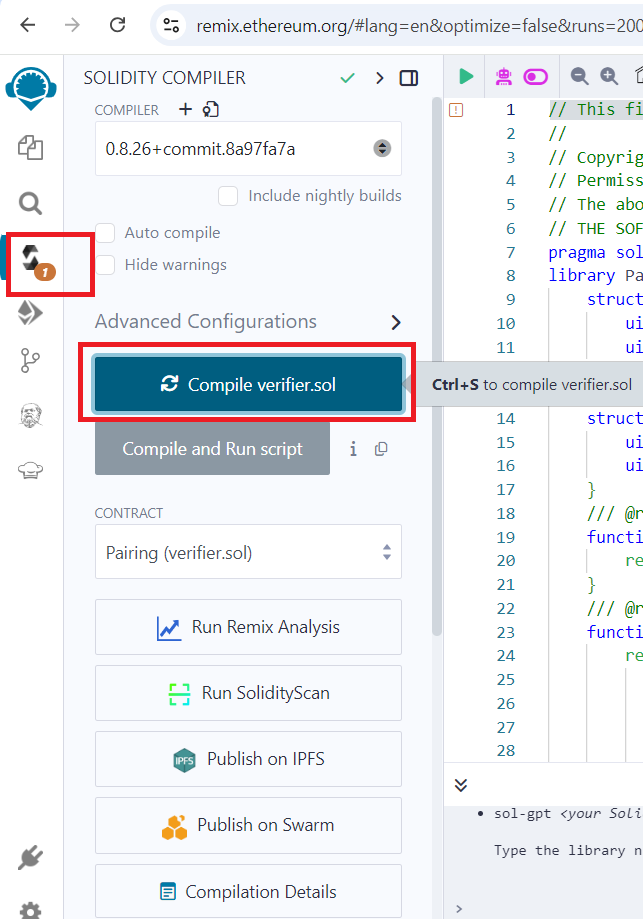Open Deploy & Run Transactions Ethereum icon

click(x=30, y=312)
